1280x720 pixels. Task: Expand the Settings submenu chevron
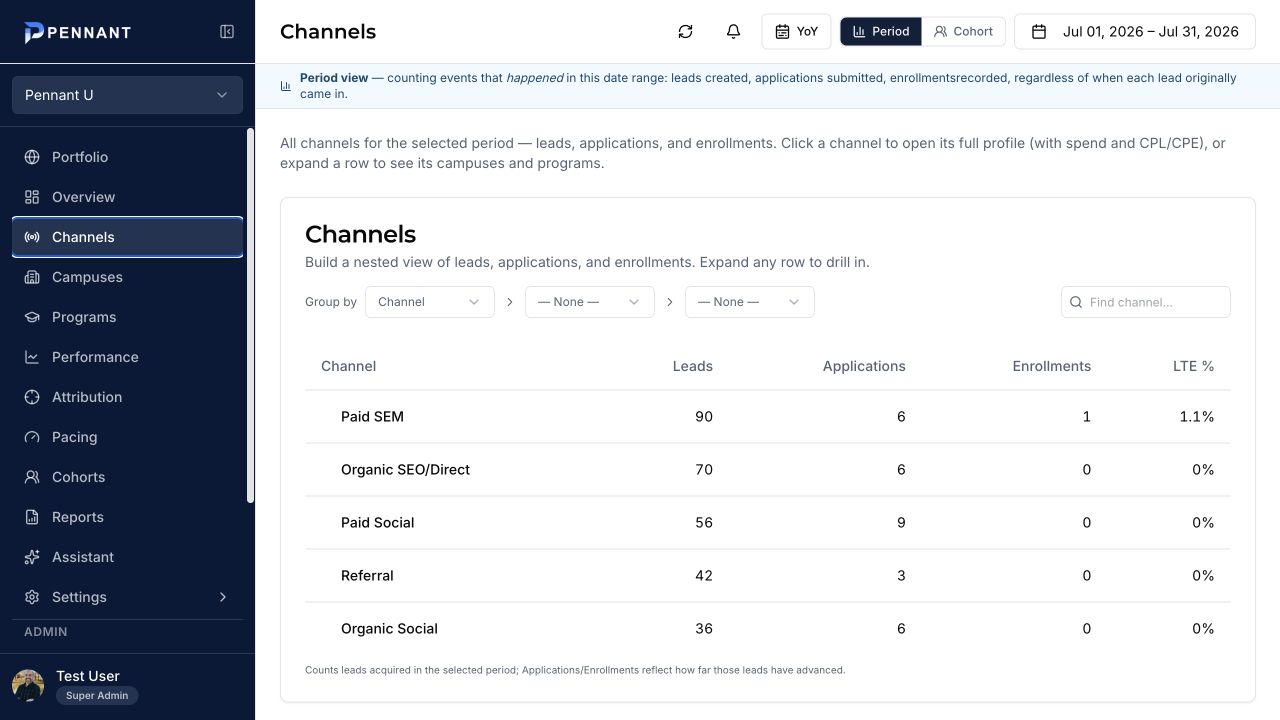pos(223,597)
